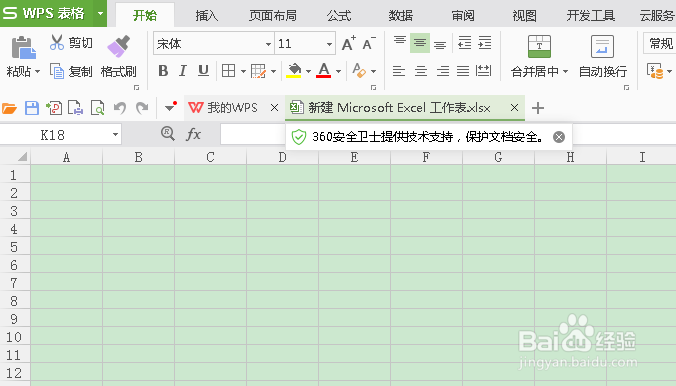The height and width of the screenshot is (386, 676).
Task: Decrease indent icon
Action: pyautogui.click(x=464, y=43)
